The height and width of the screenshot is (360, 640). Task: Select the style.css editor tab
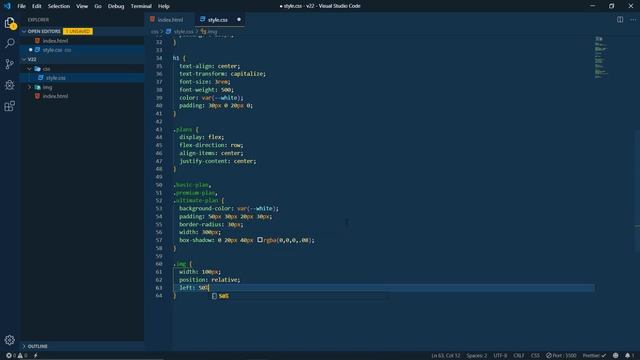coord(219,20)
